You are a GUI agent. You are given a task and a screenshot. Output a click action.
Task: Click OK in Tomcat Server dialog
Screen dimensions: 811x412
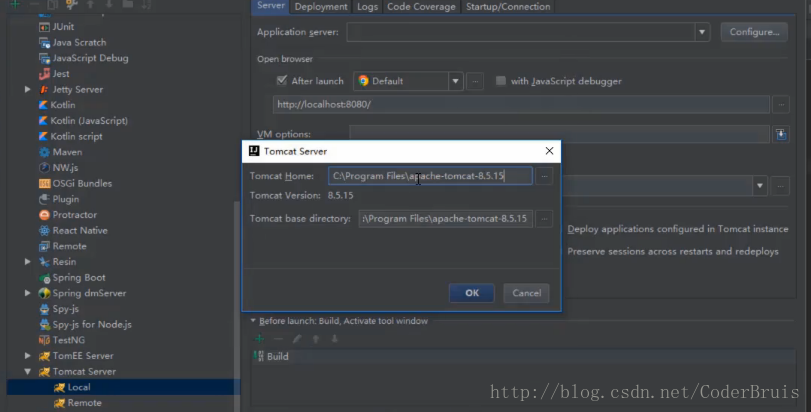tap(472, 293)
